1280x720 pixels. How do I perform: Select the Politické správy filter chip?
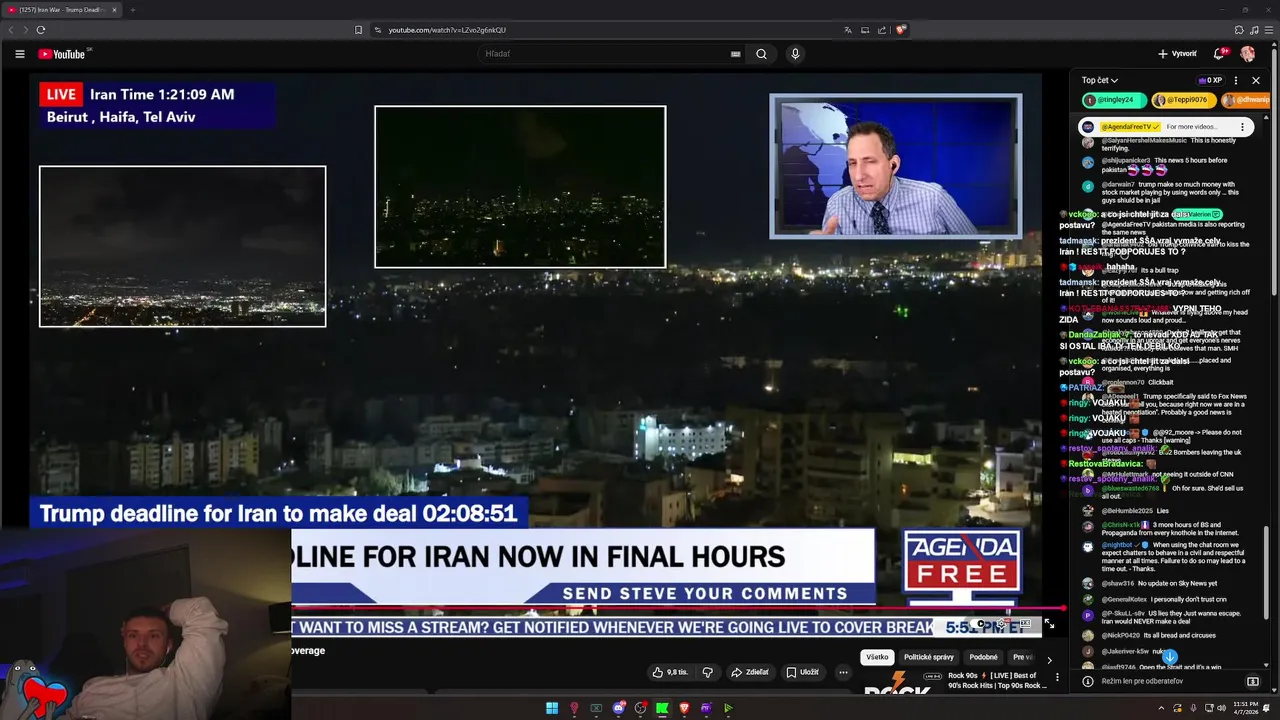929,657
